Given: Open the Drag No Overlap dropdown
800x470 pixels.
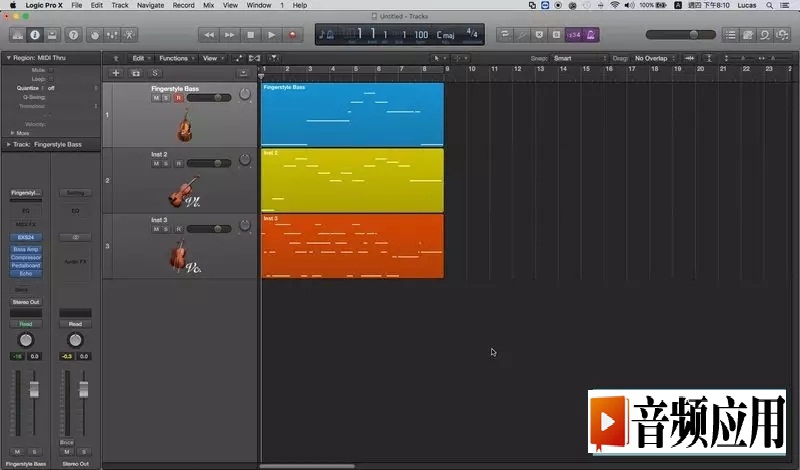Looking at the screenshot, I should [655, 58].
